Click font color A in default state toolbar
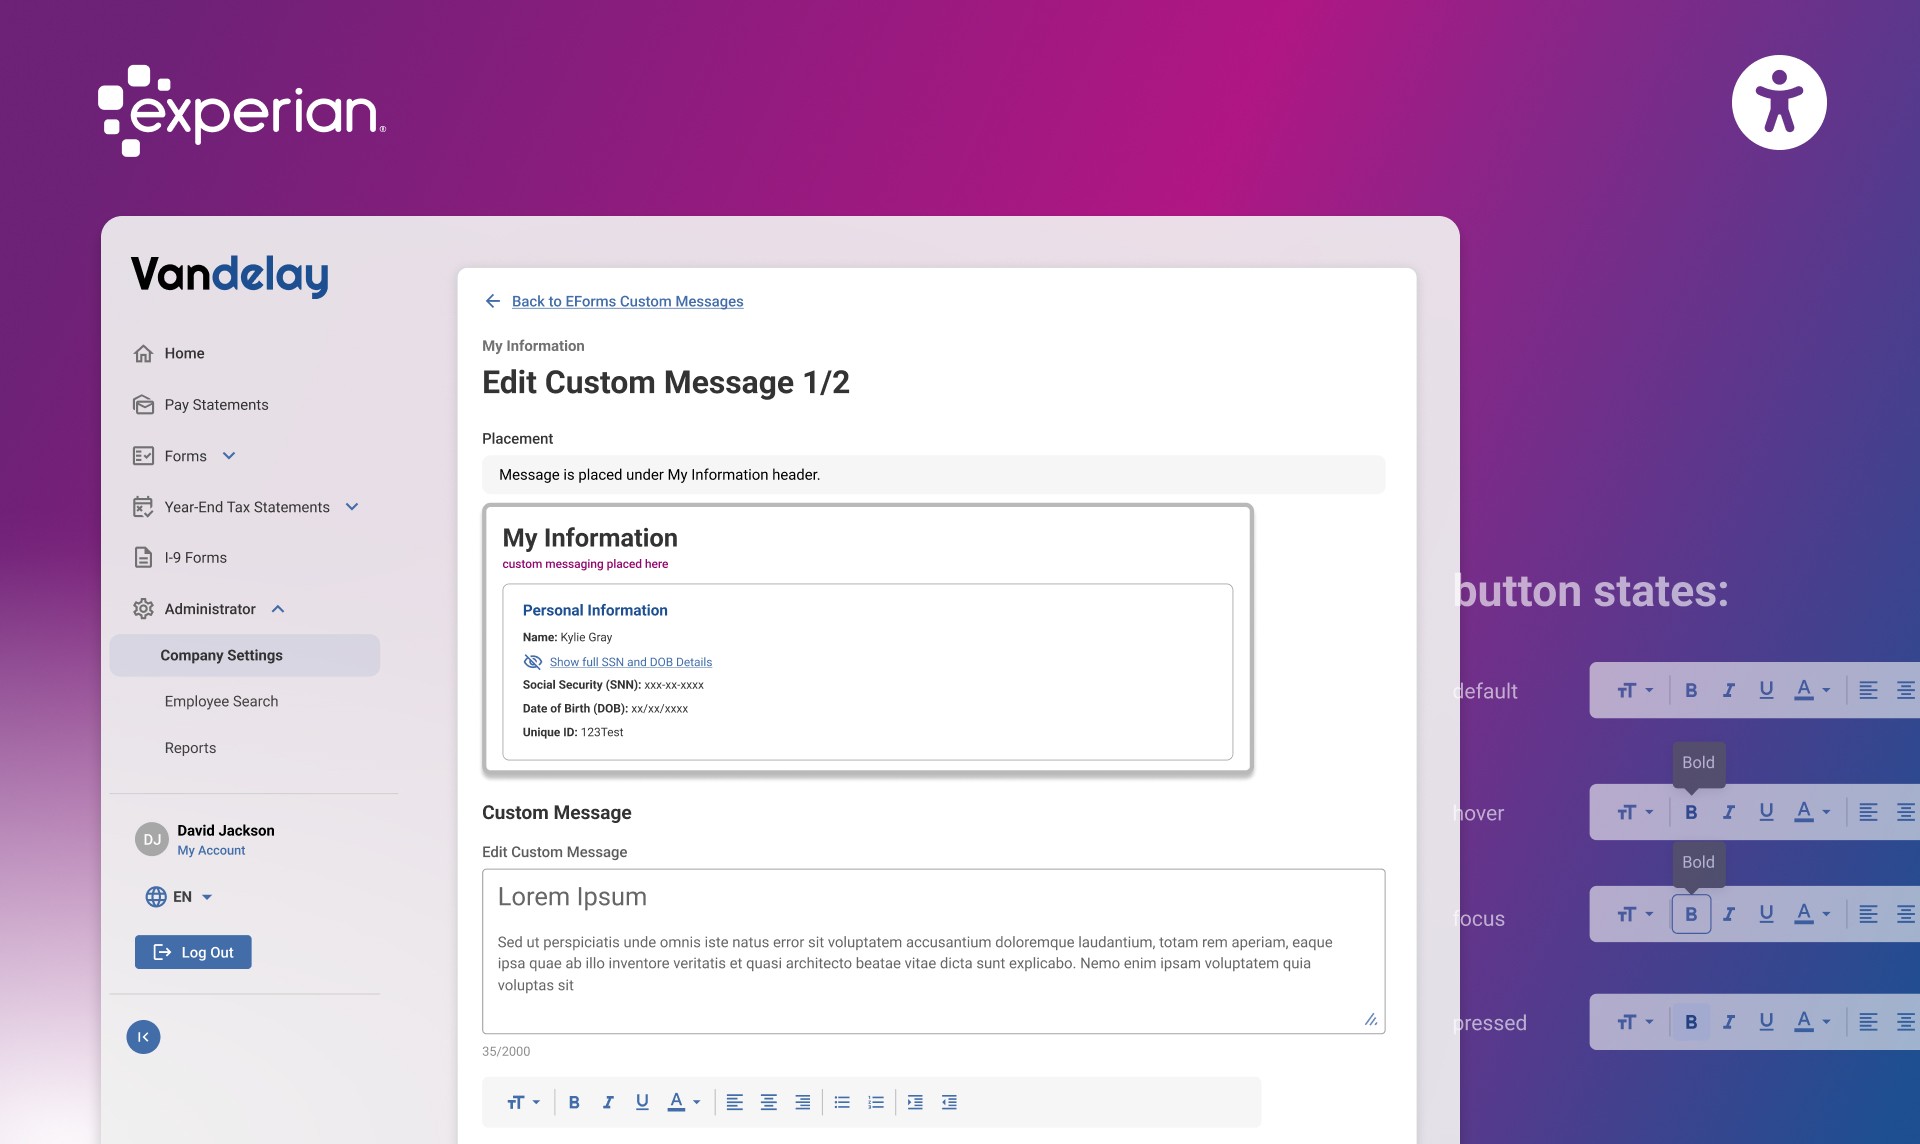This screenshot has width=1920, height=1144. (1804, 690)
